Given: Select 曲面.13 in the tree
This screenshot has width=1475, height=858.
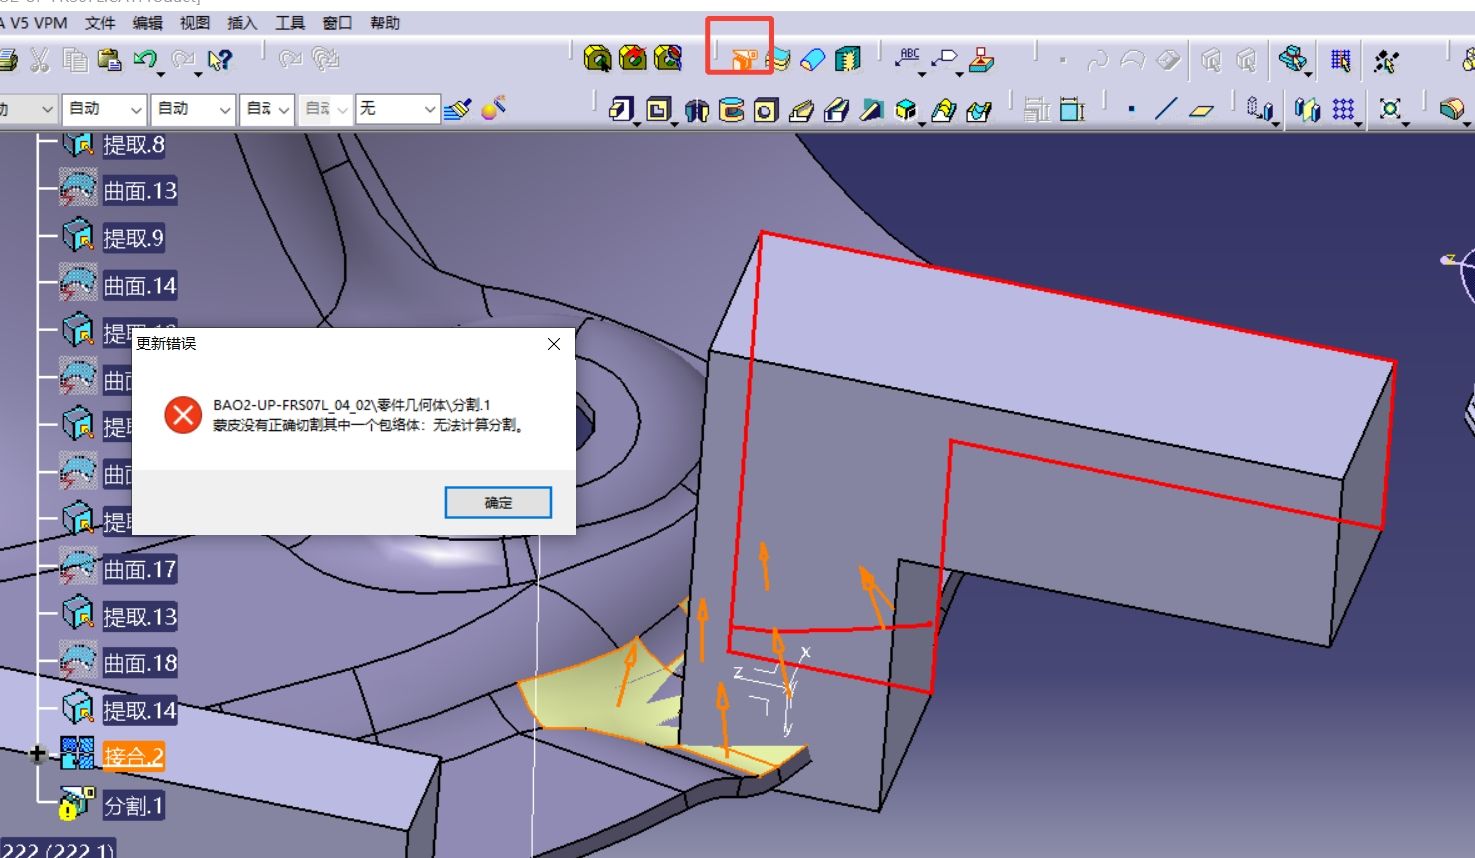Looking at the screenshot, I should pyautogui.click(x=140, y=191).
